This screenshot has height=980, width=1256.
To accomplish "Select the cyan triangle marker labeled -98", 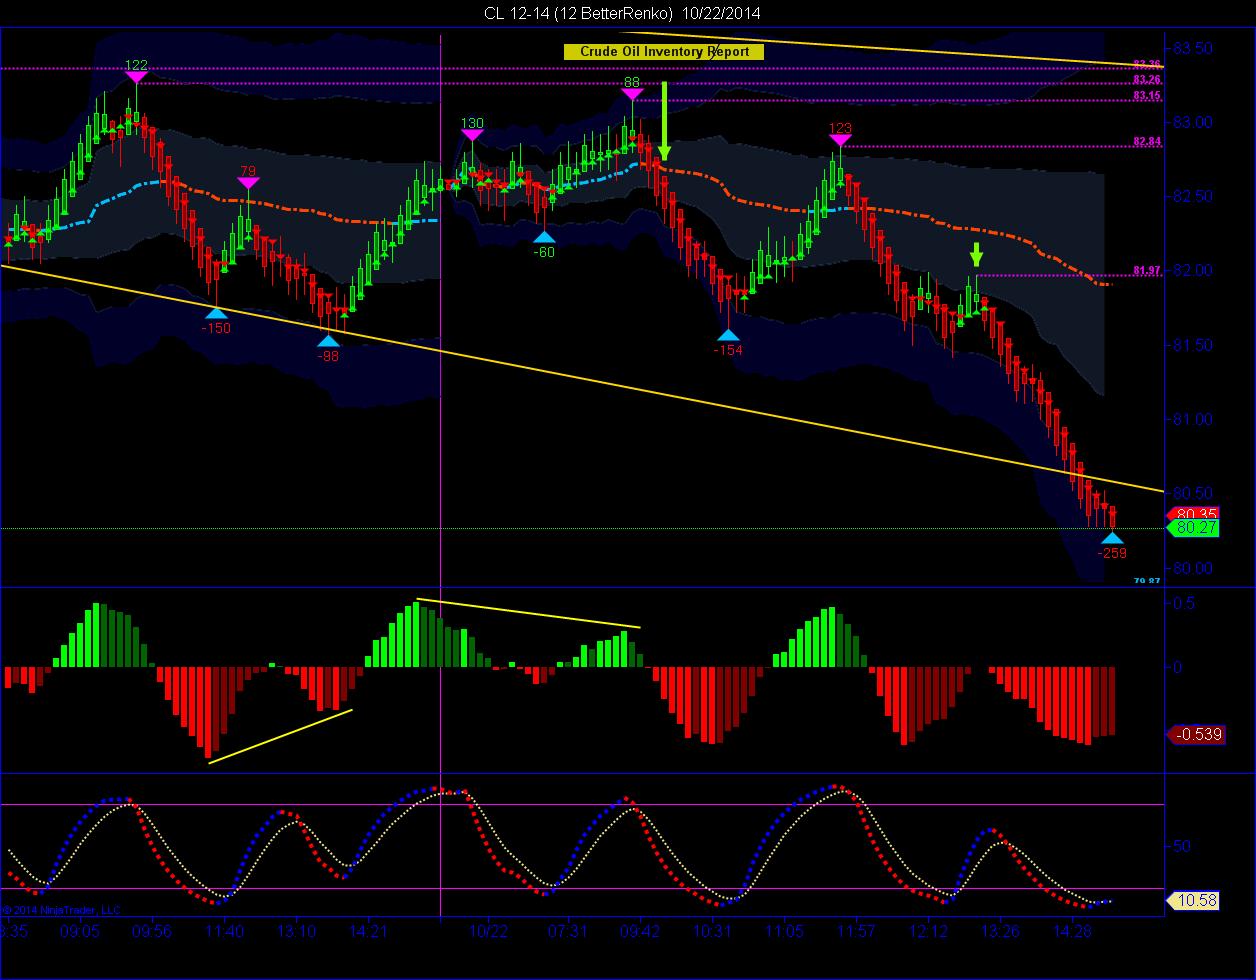I will click(x=328, y=341).
